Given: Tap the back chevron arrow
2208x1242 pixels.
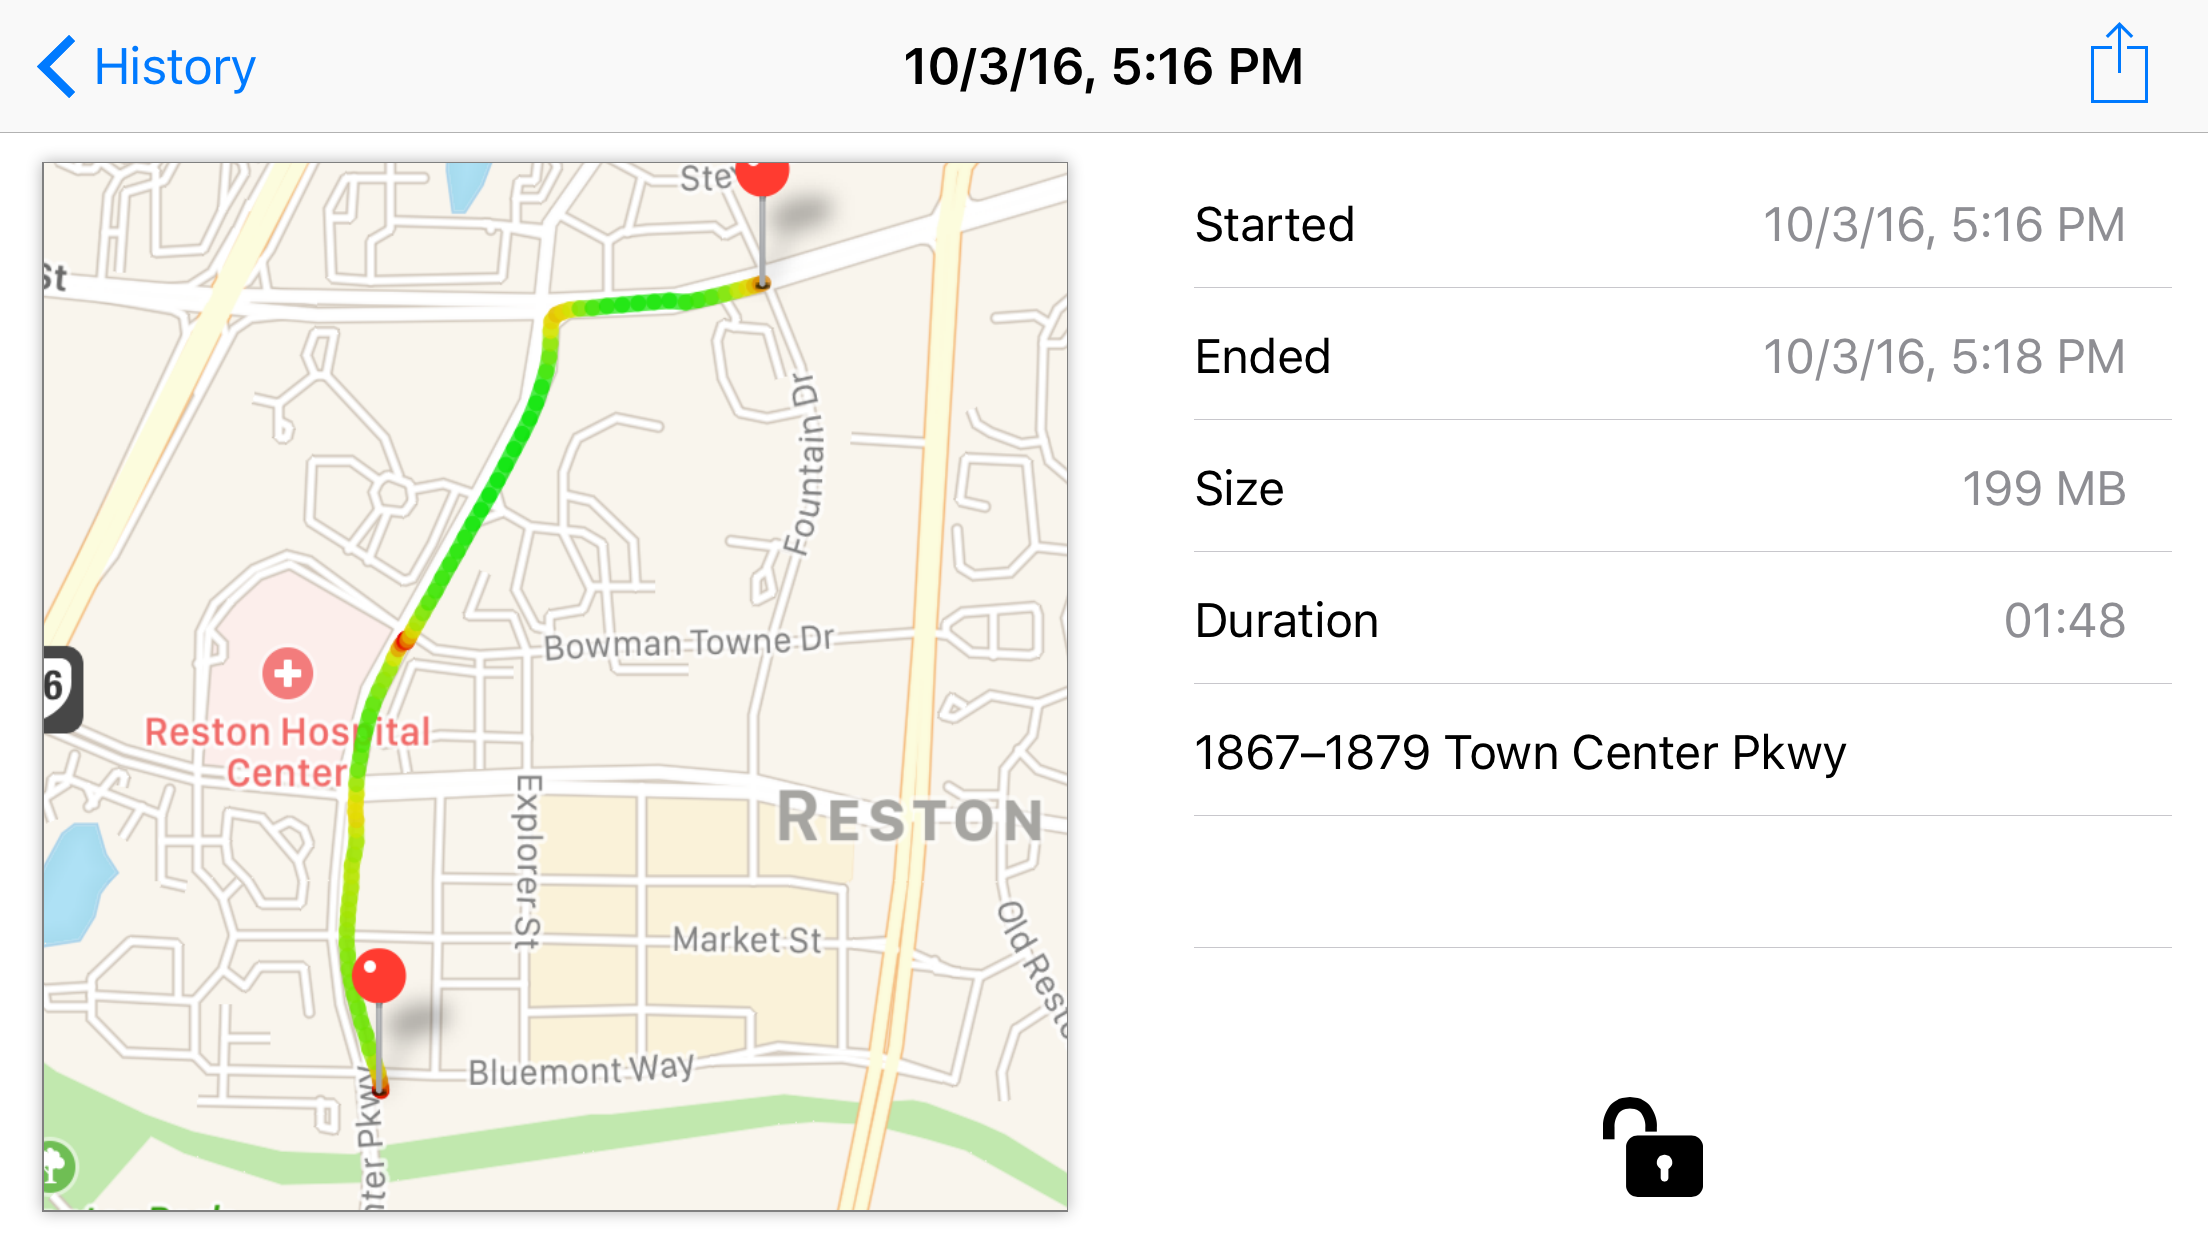Looking at the screenshot, I should pyautogui.click(x=57, y=67).
